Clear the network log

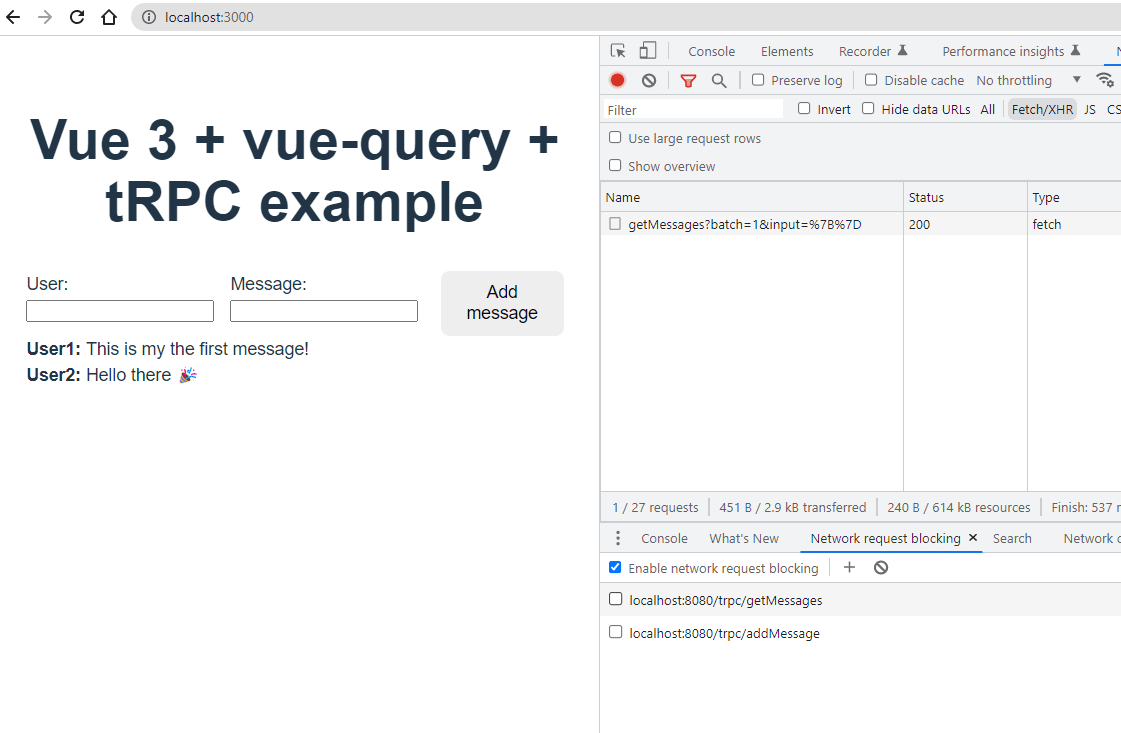coord(649,80)
